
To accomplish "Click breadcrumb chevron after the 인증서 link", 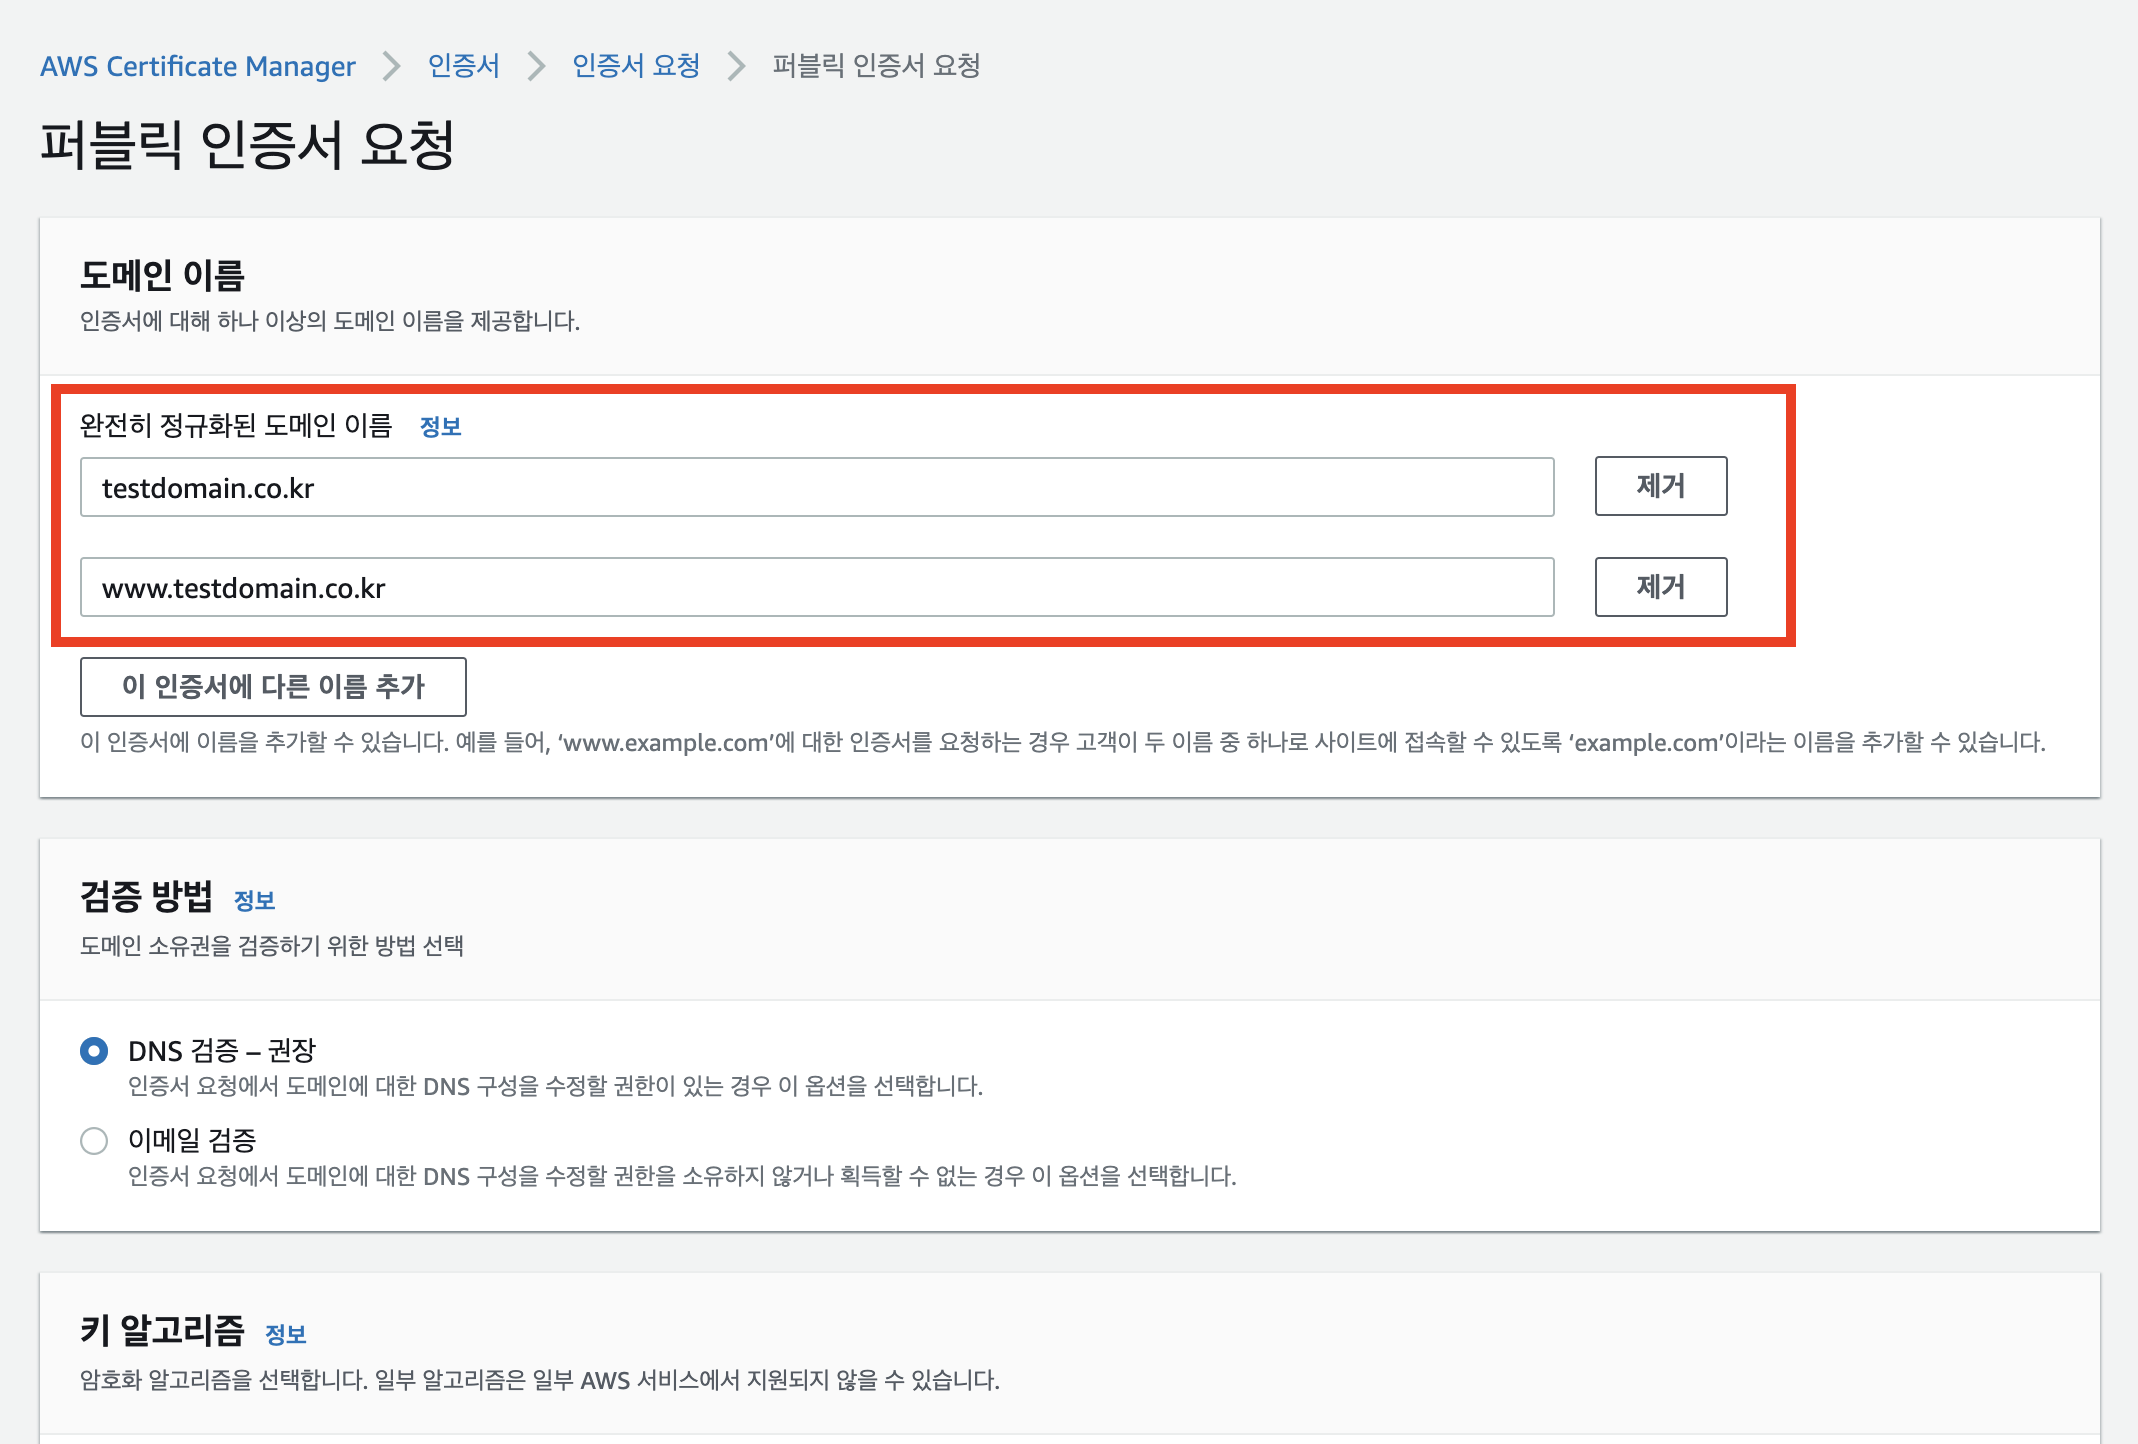I will (x=537, y=66).
